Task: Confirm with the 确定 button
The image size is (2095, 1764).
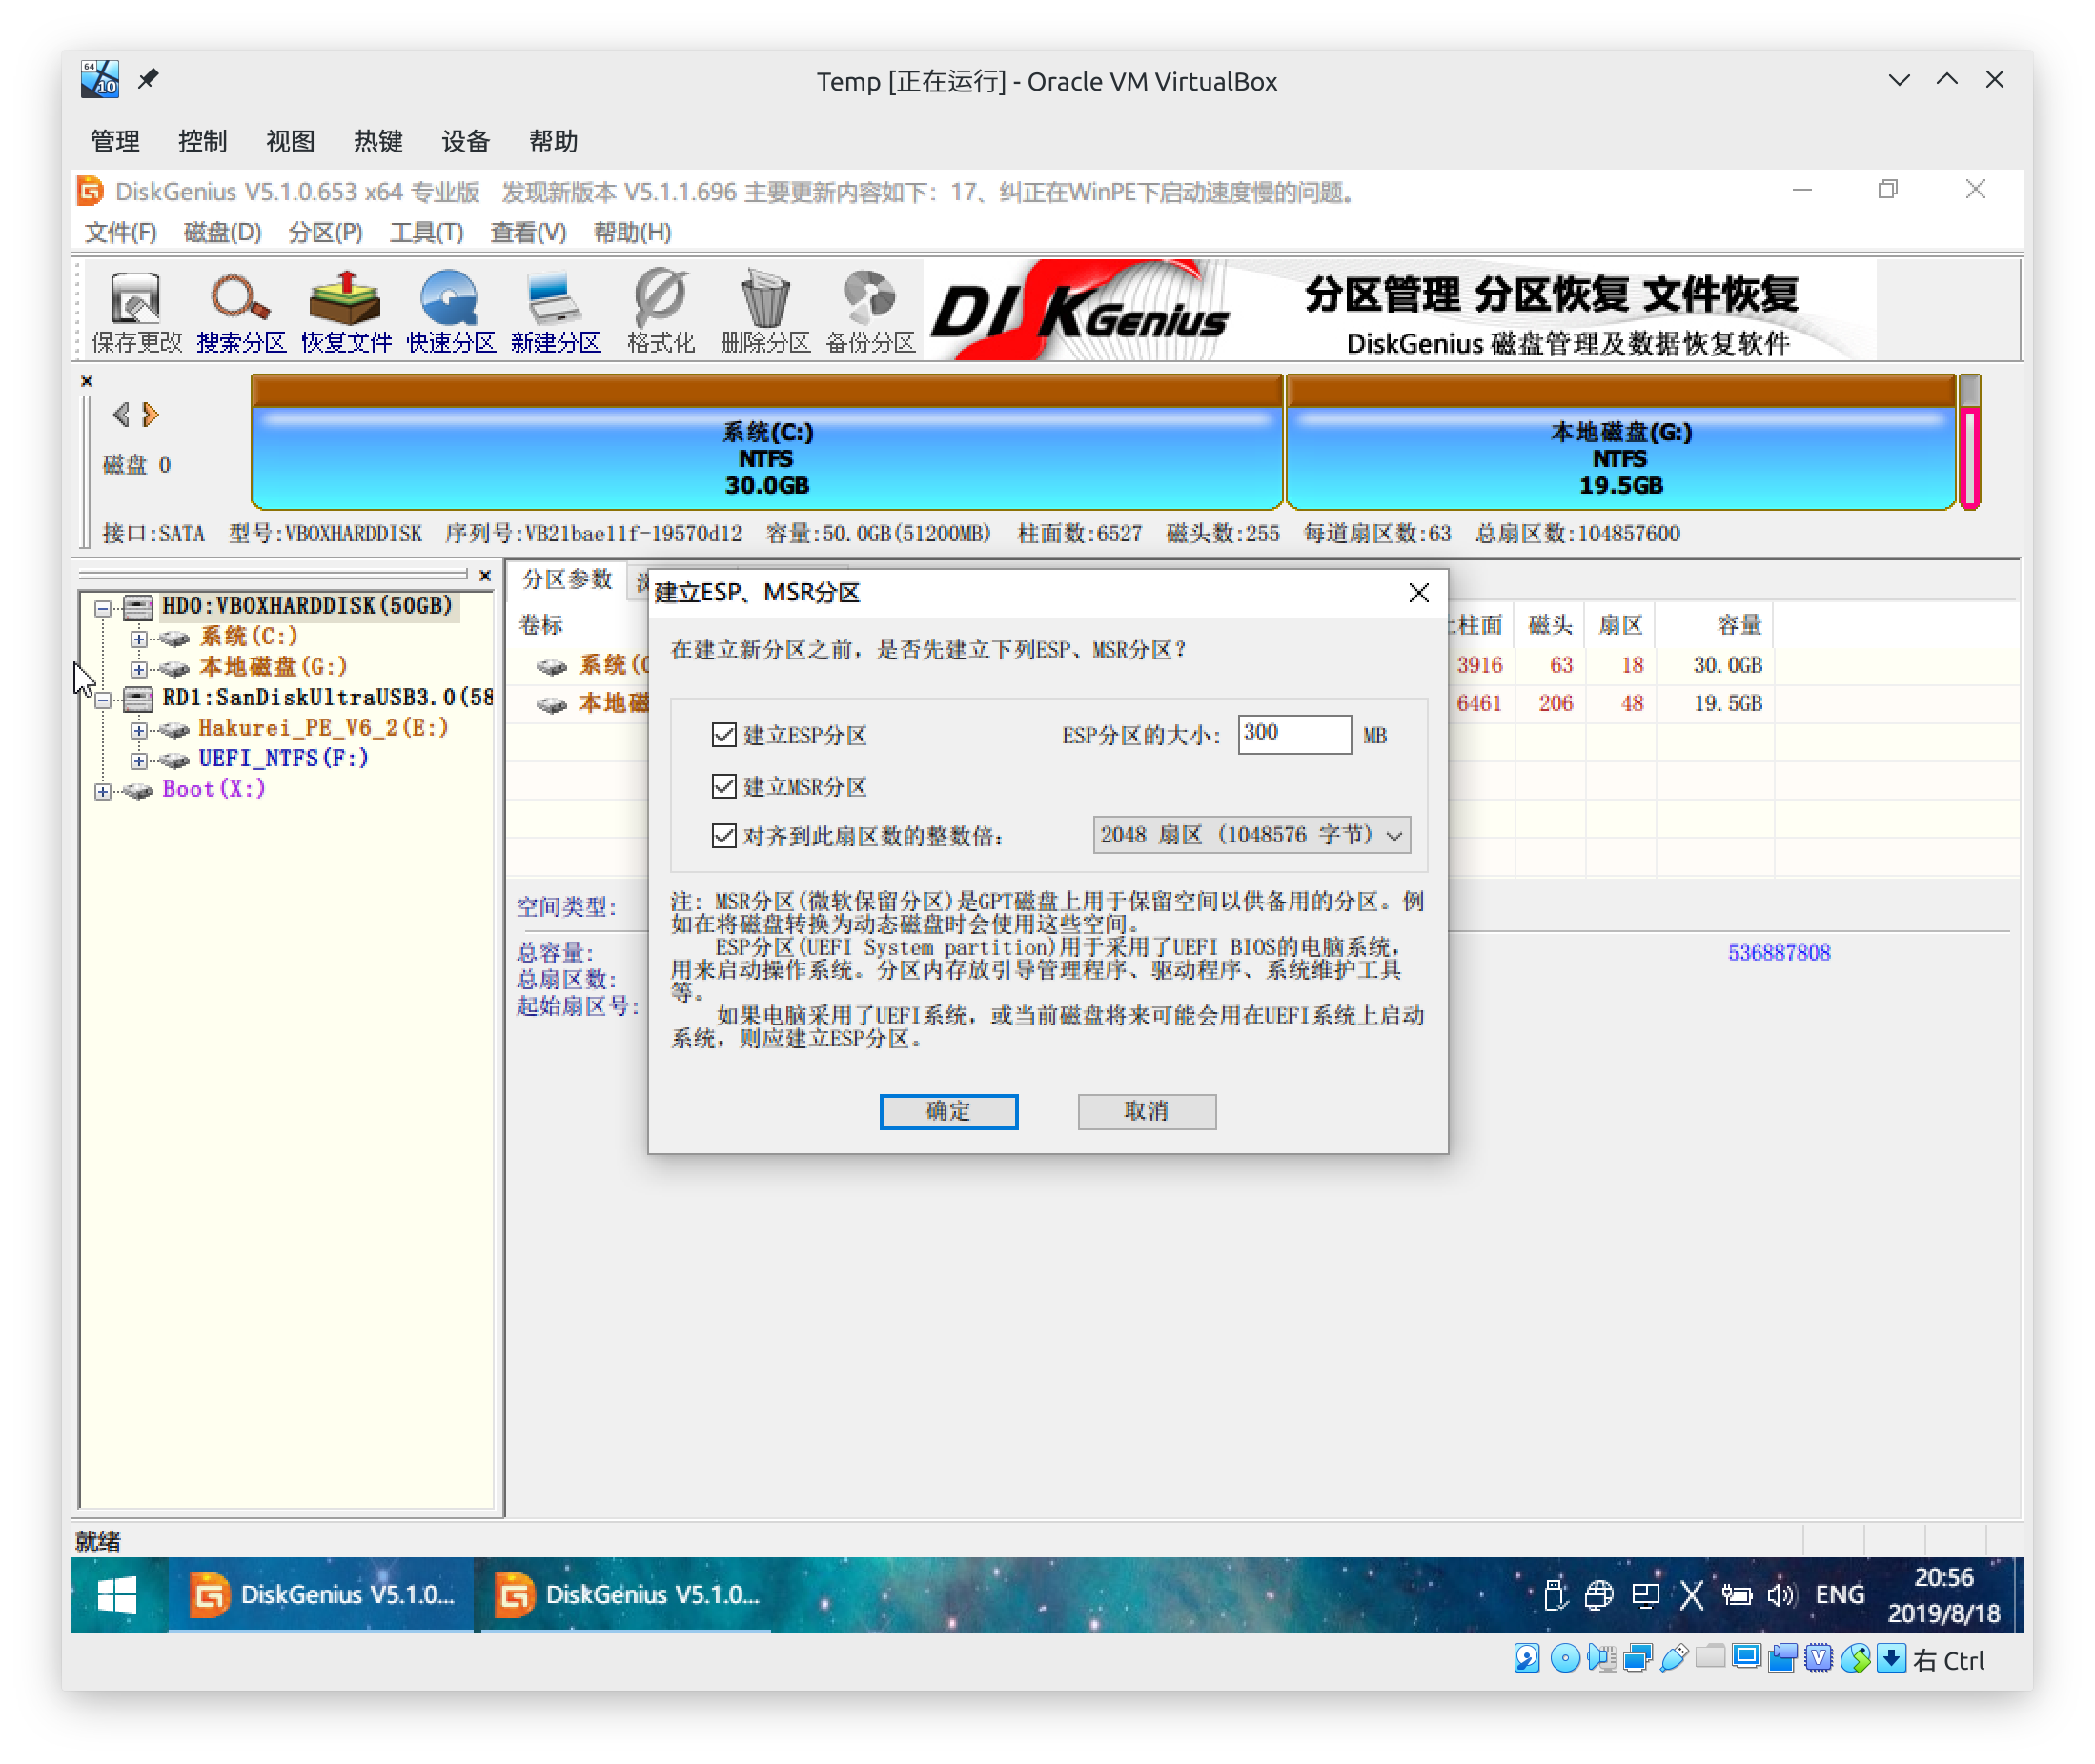Action: (949, 1111)
